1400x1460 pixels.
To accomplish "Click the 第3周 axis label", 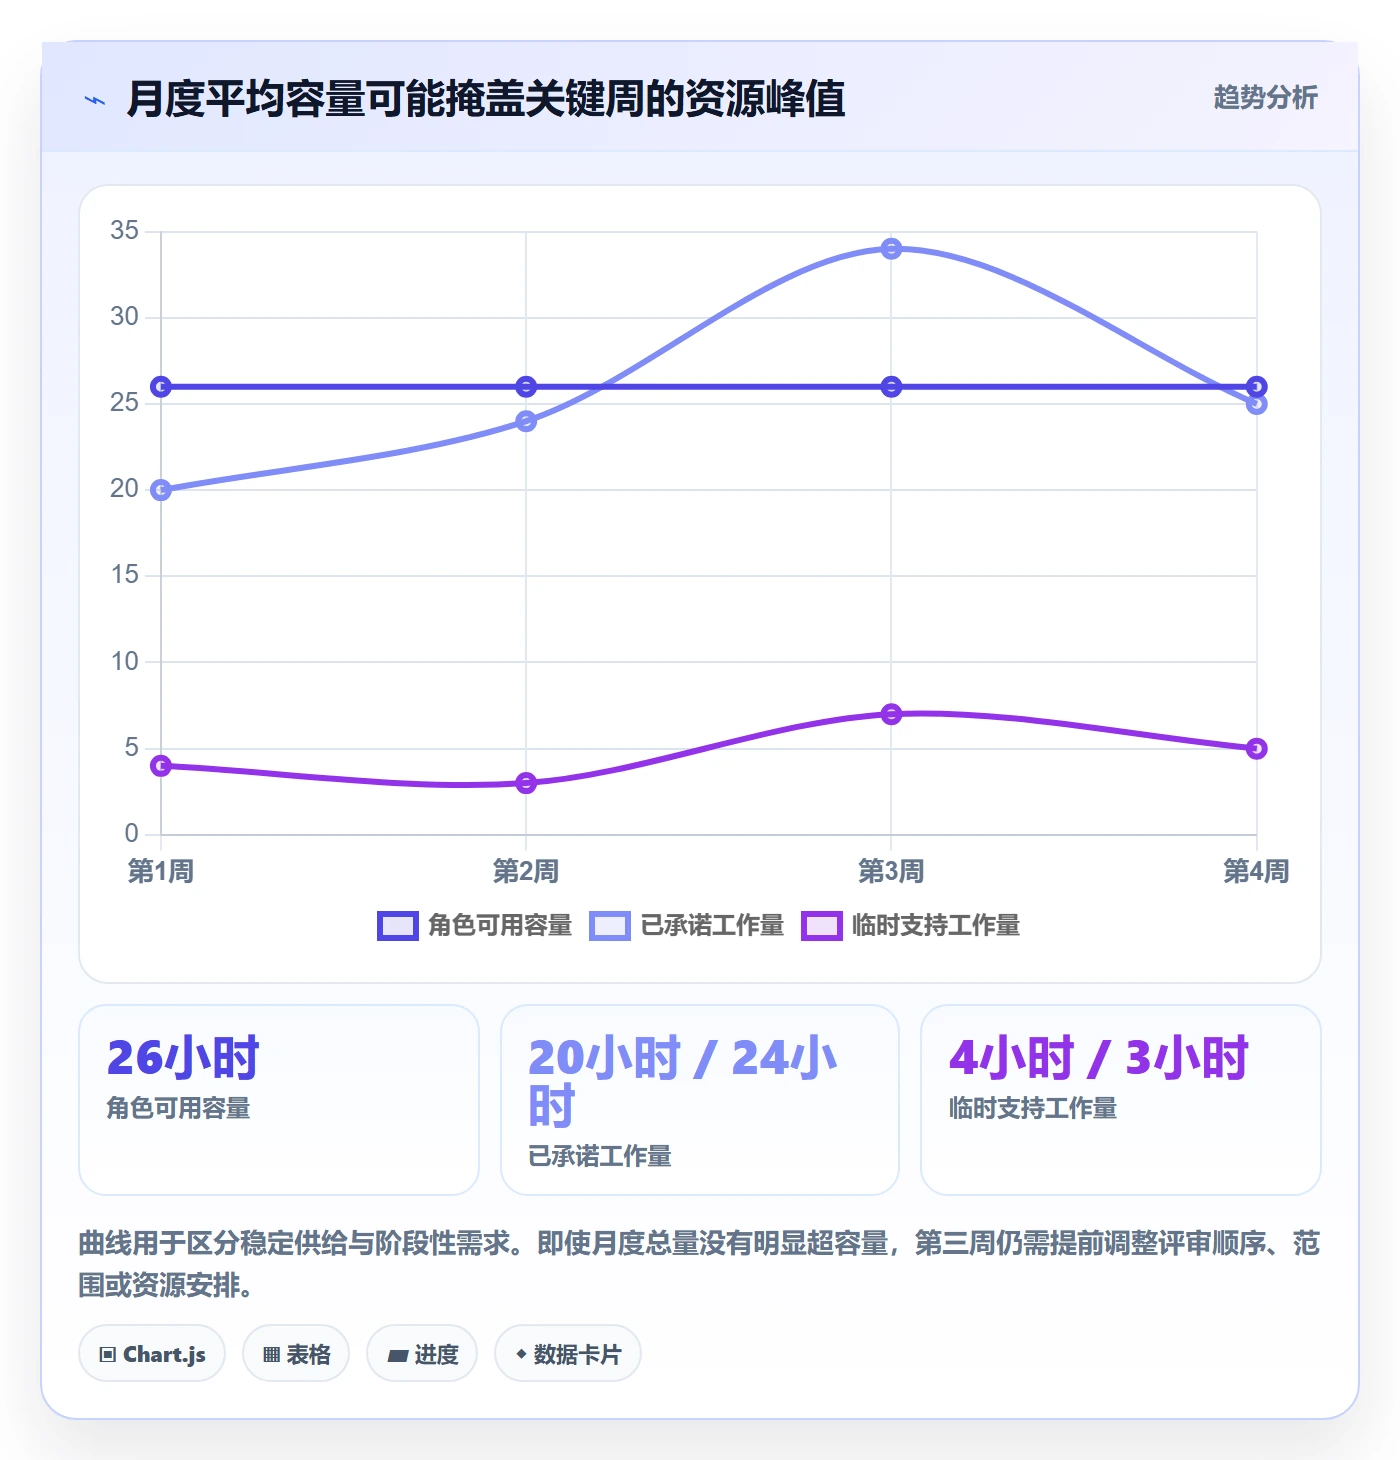I will [892, 871].
